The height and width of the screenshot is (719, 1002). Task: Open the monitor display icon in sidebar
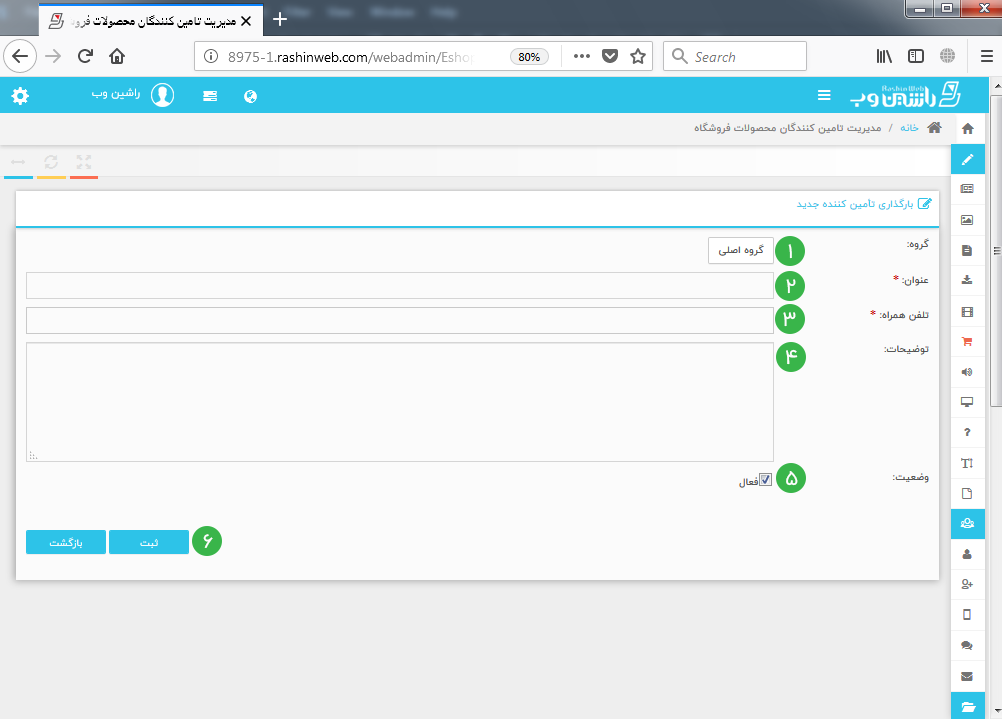tap(967, 402)
